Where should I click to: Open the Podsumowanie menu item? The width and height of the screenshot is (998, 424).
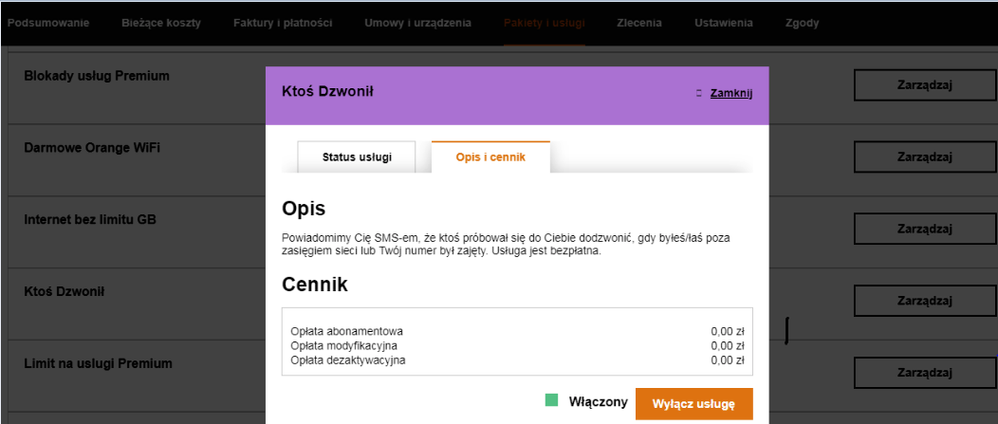(x=49, y=22)
